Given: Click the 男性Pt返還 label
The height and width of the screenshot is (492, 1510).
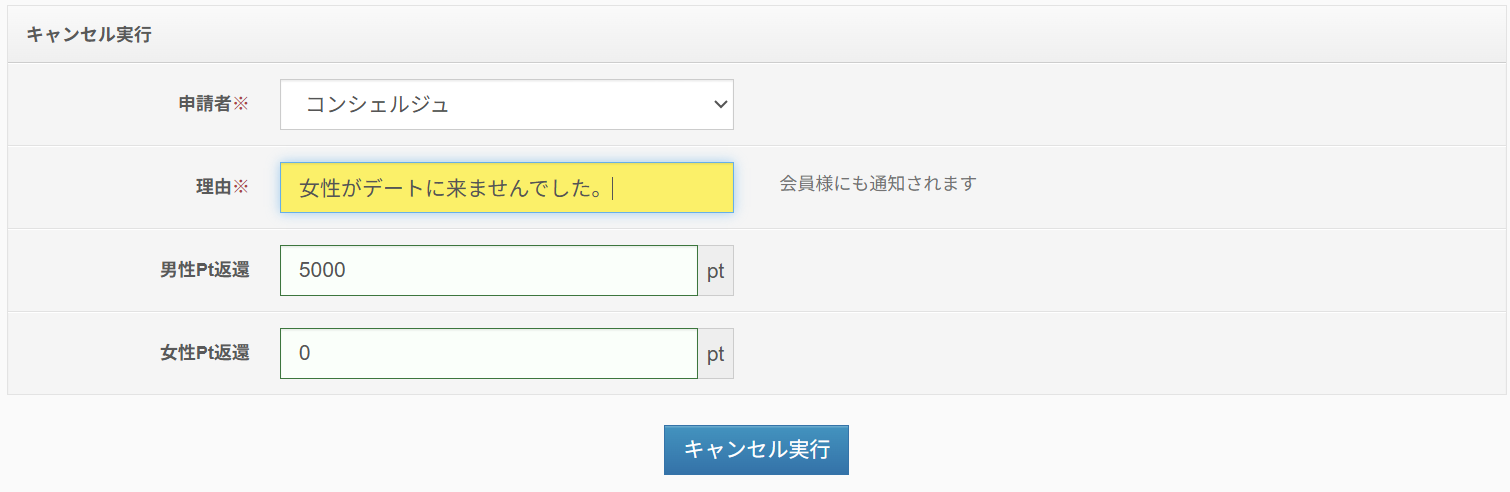Looking at the screenshot, I should pyautogui.click(x=204, y=270).
